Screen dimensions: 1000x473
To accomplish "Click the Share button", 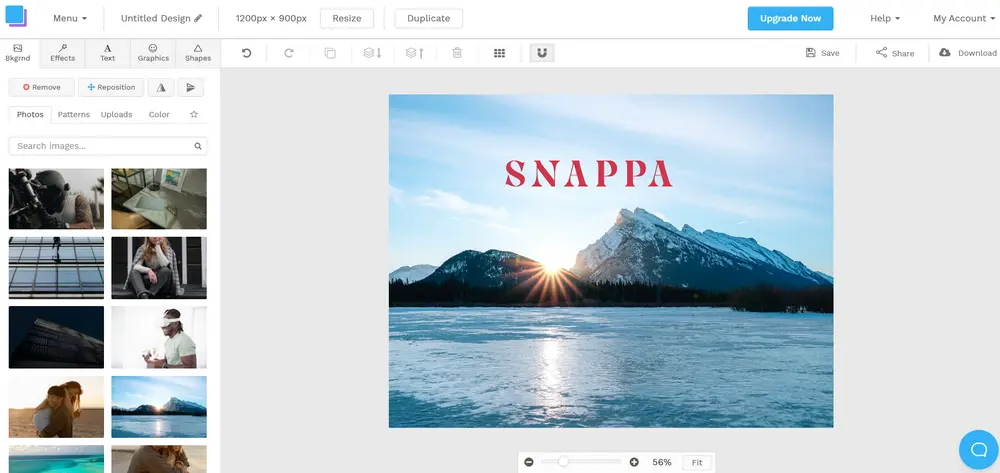I will (x=895, y=53).
